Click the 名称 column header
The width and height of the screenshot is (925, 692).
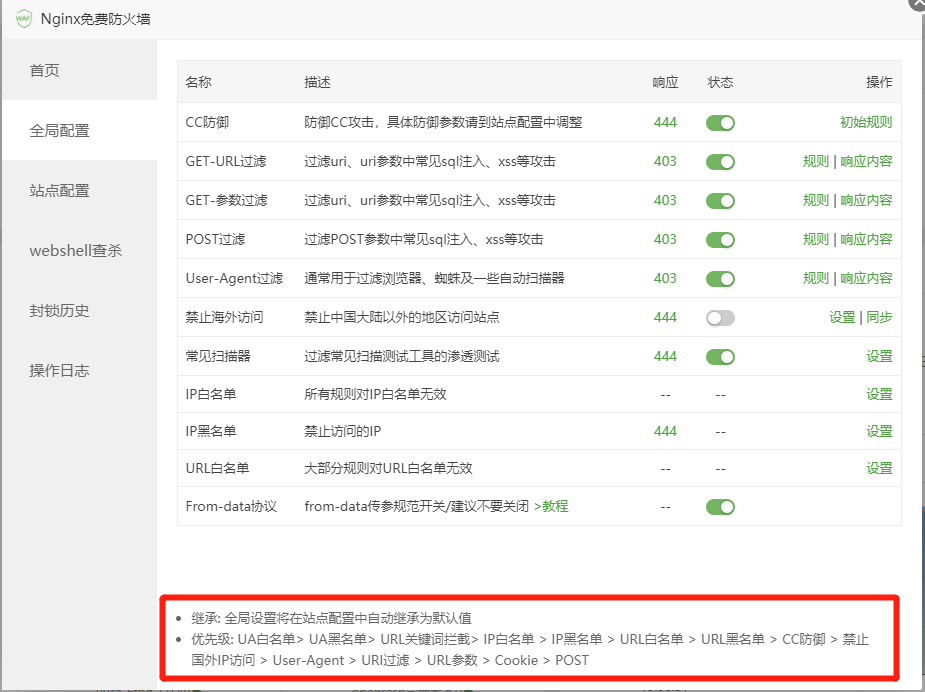pos(198,82)
